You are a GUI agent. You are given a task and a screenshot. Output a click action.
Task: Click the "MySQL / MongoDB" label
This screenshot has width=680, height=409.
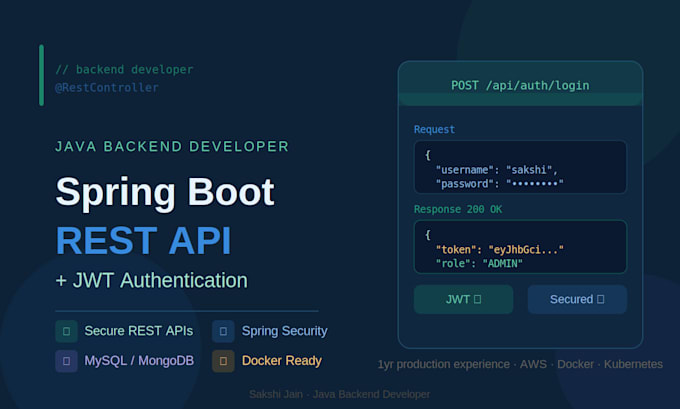coord(139,361)
